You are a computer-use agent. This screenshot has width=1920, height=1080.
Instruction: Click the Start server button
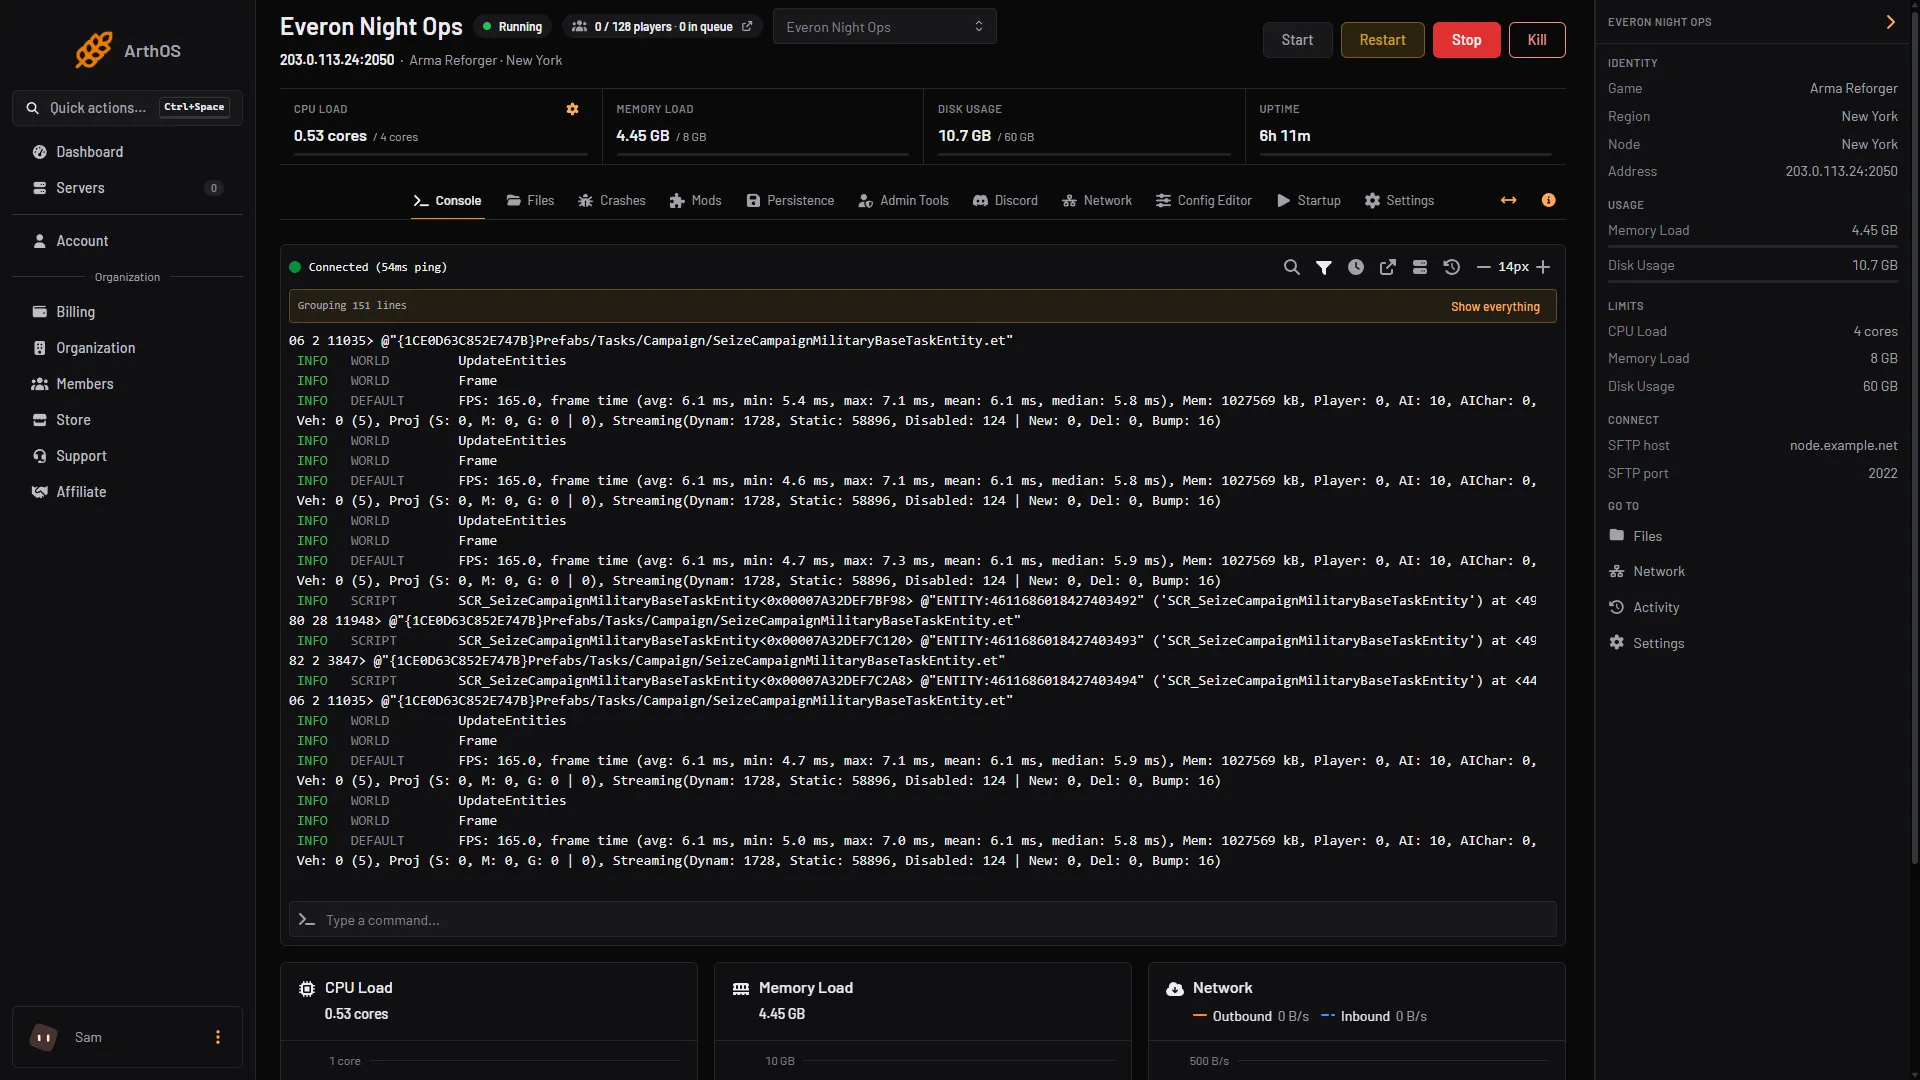pos(1297,40)
